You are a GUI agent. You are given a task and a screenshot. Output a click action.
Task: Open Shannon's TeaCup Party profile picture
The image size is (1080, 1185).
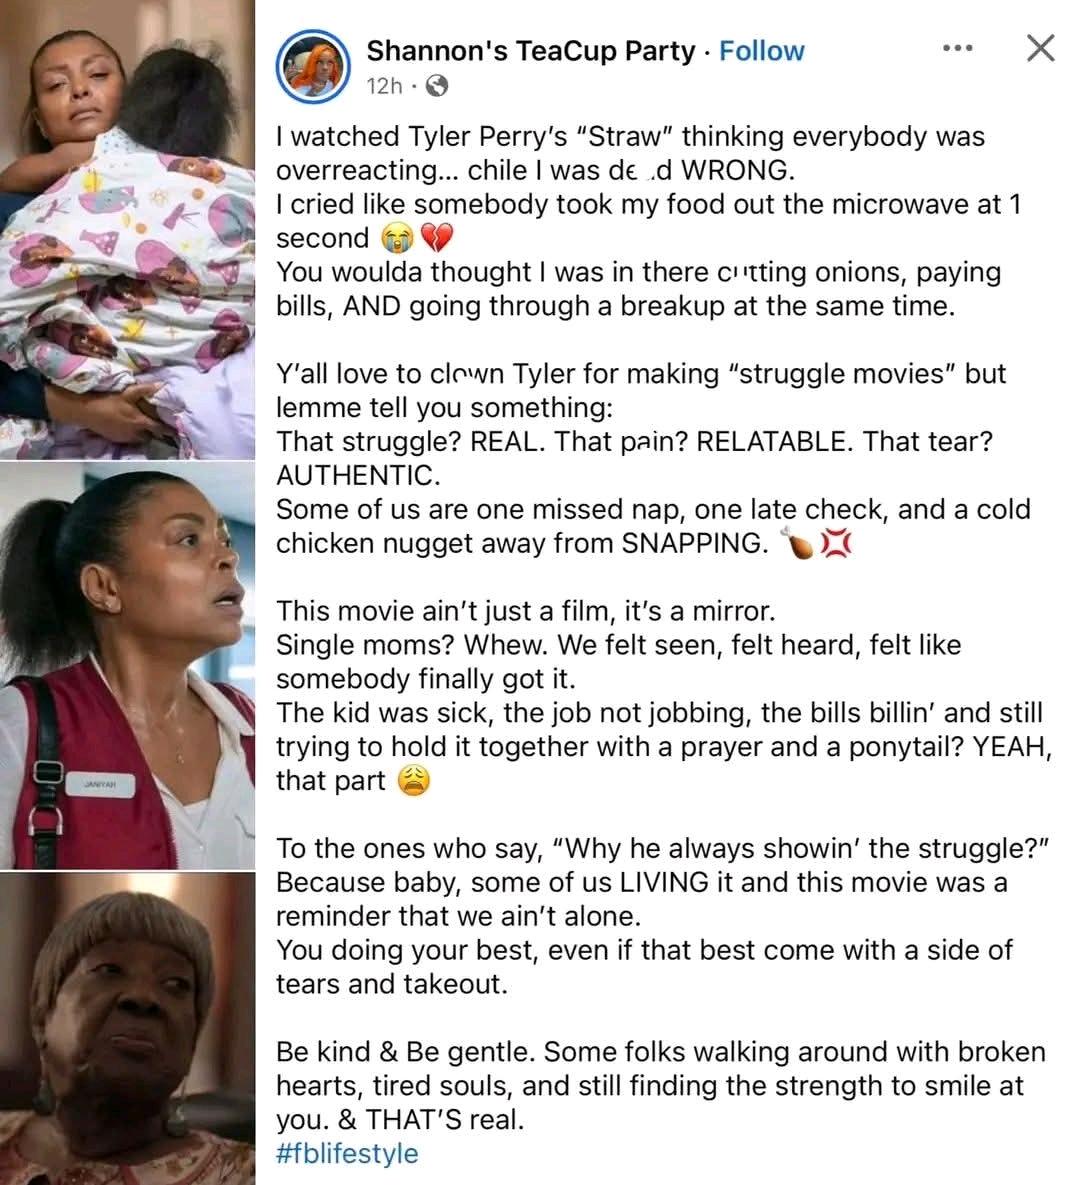pyautogui.click(x=313, y=67)
